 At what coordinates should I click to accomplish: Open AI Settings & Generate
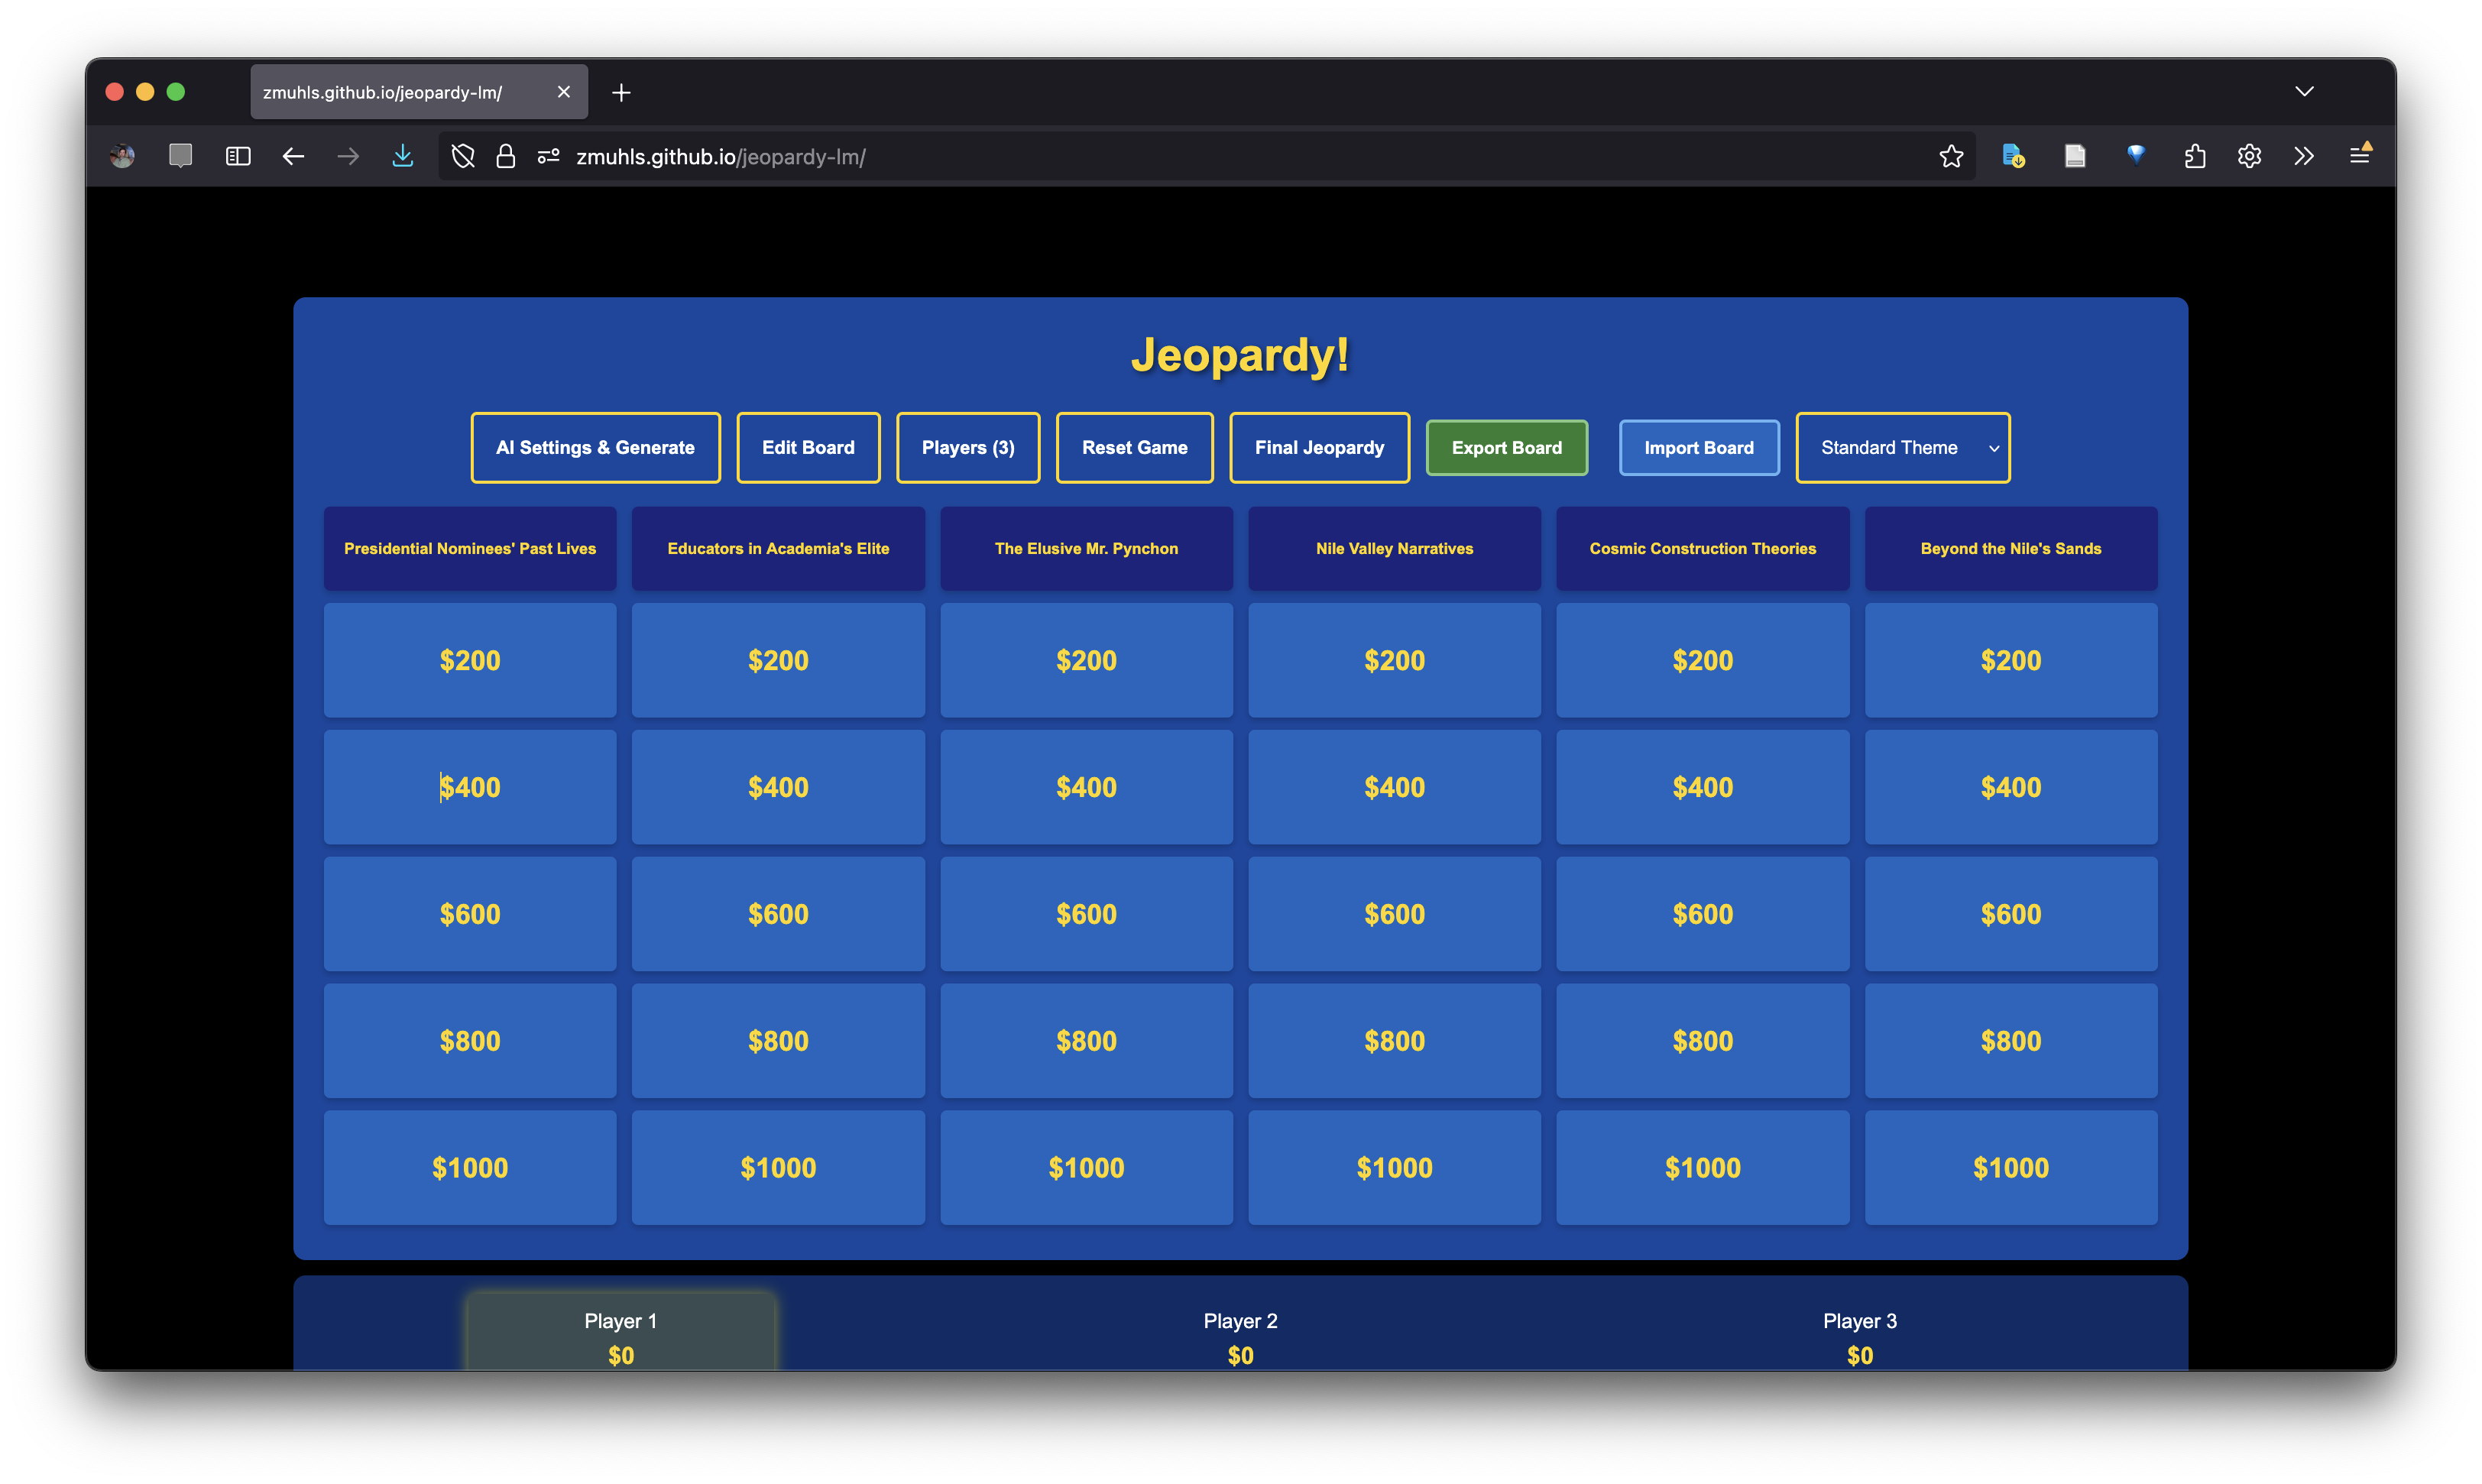pyautogui.click(x=595, y=447)
